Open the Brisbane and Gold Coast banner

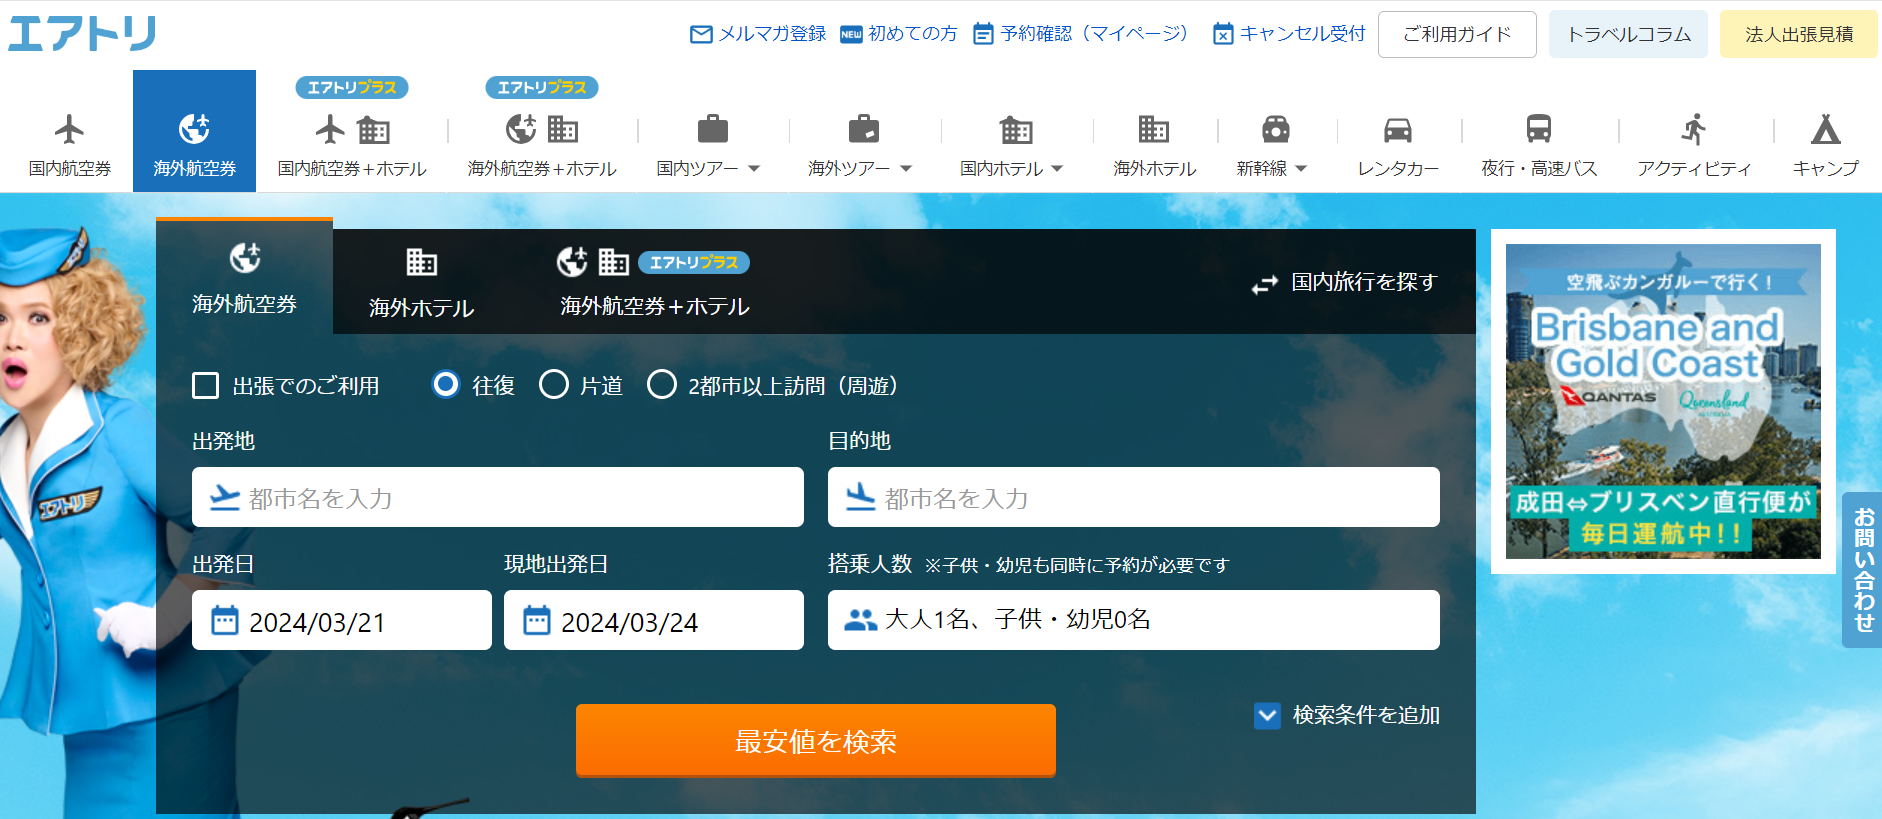[x=1663, y=401]
